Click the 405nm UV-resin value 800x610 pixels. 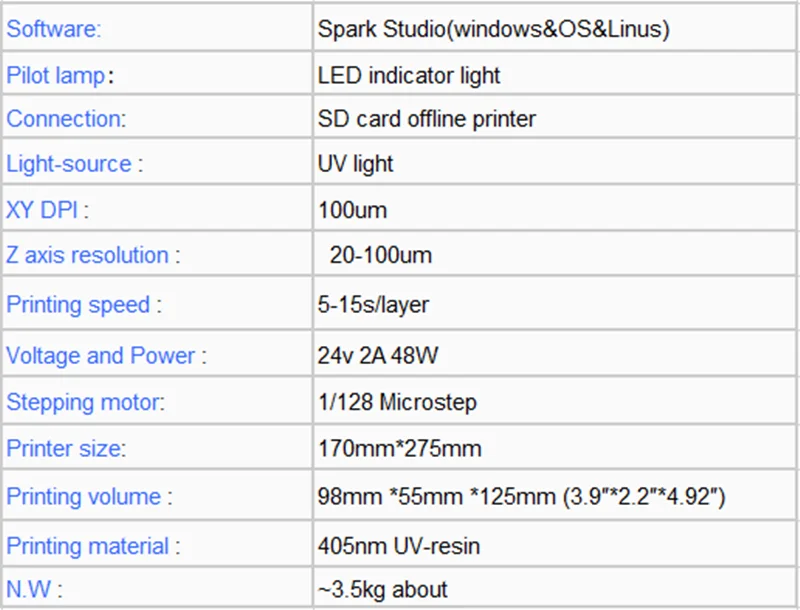[398, 546]
